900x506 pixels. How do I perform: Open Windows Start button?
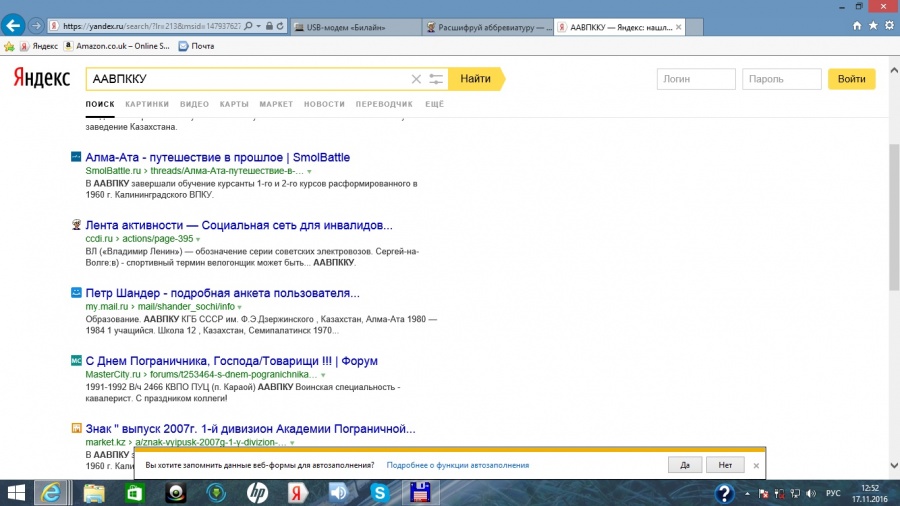[x=16, y=493]
